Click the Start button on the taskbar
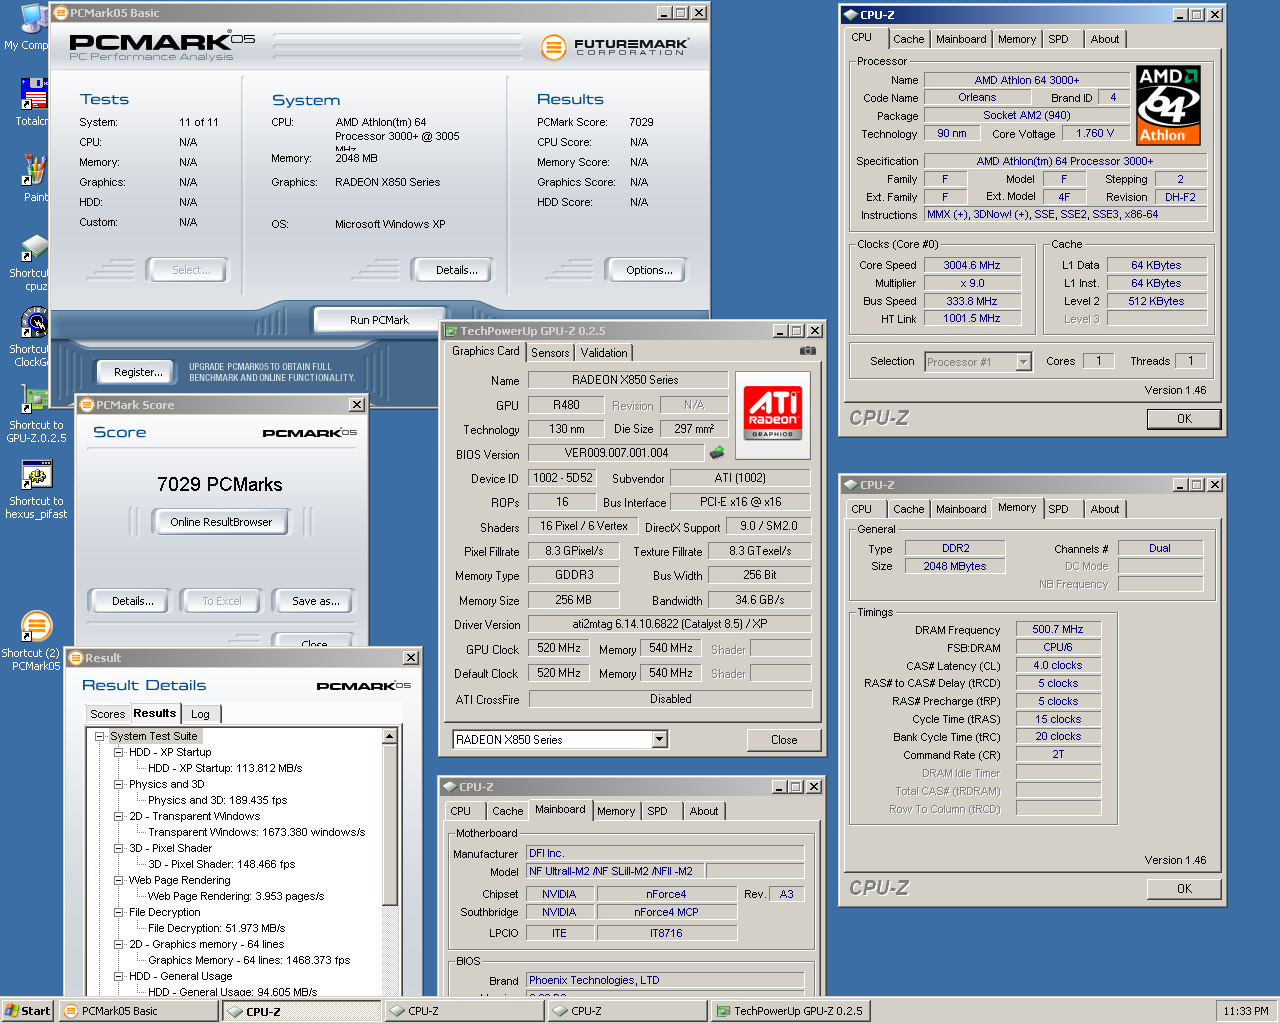1280x1024 pixels. (x=27, y=1011)
